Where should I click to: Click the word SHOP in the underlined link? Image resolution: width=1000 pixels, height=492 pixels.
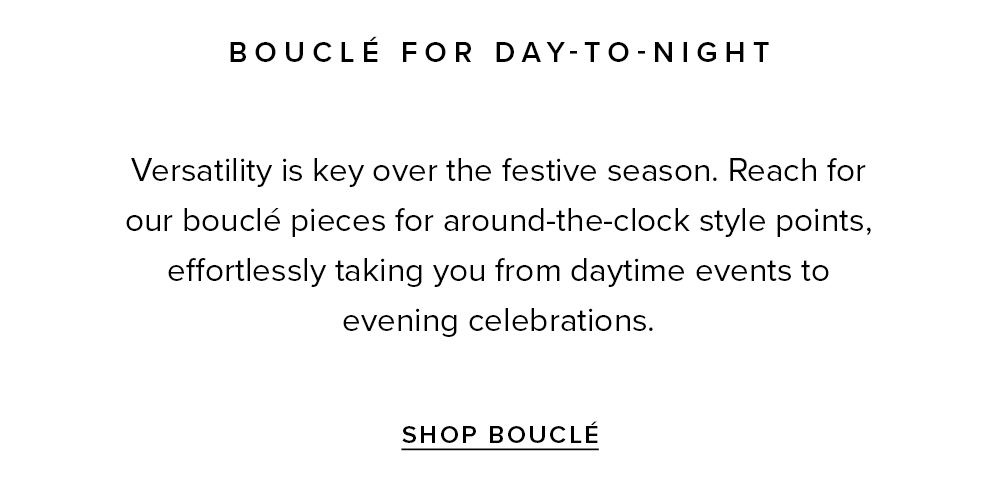(439, 435)
